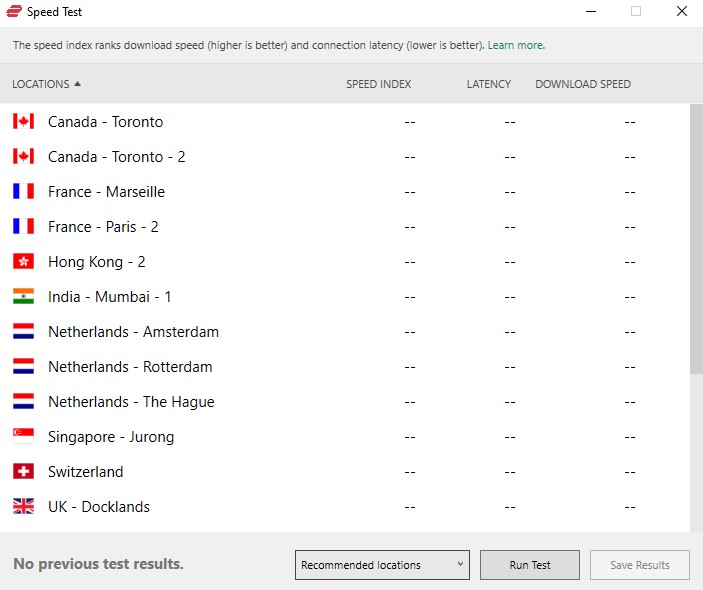Sort by Download Speed column header
This screenshot has height=590, width=703.
point(583,84)
